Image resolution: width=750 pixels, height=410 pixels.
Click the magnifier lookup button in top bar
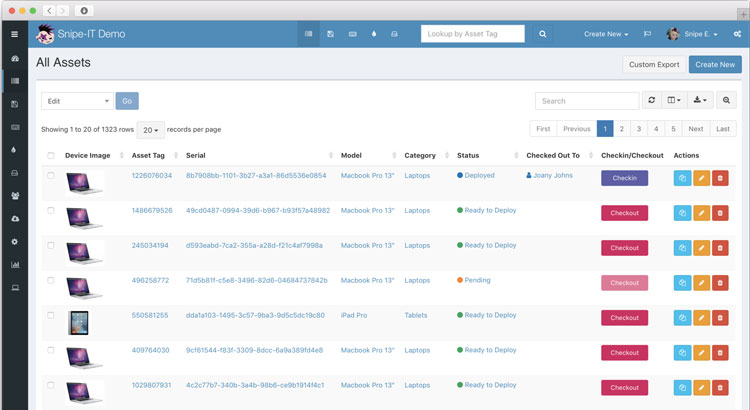[x=542, y=34]
